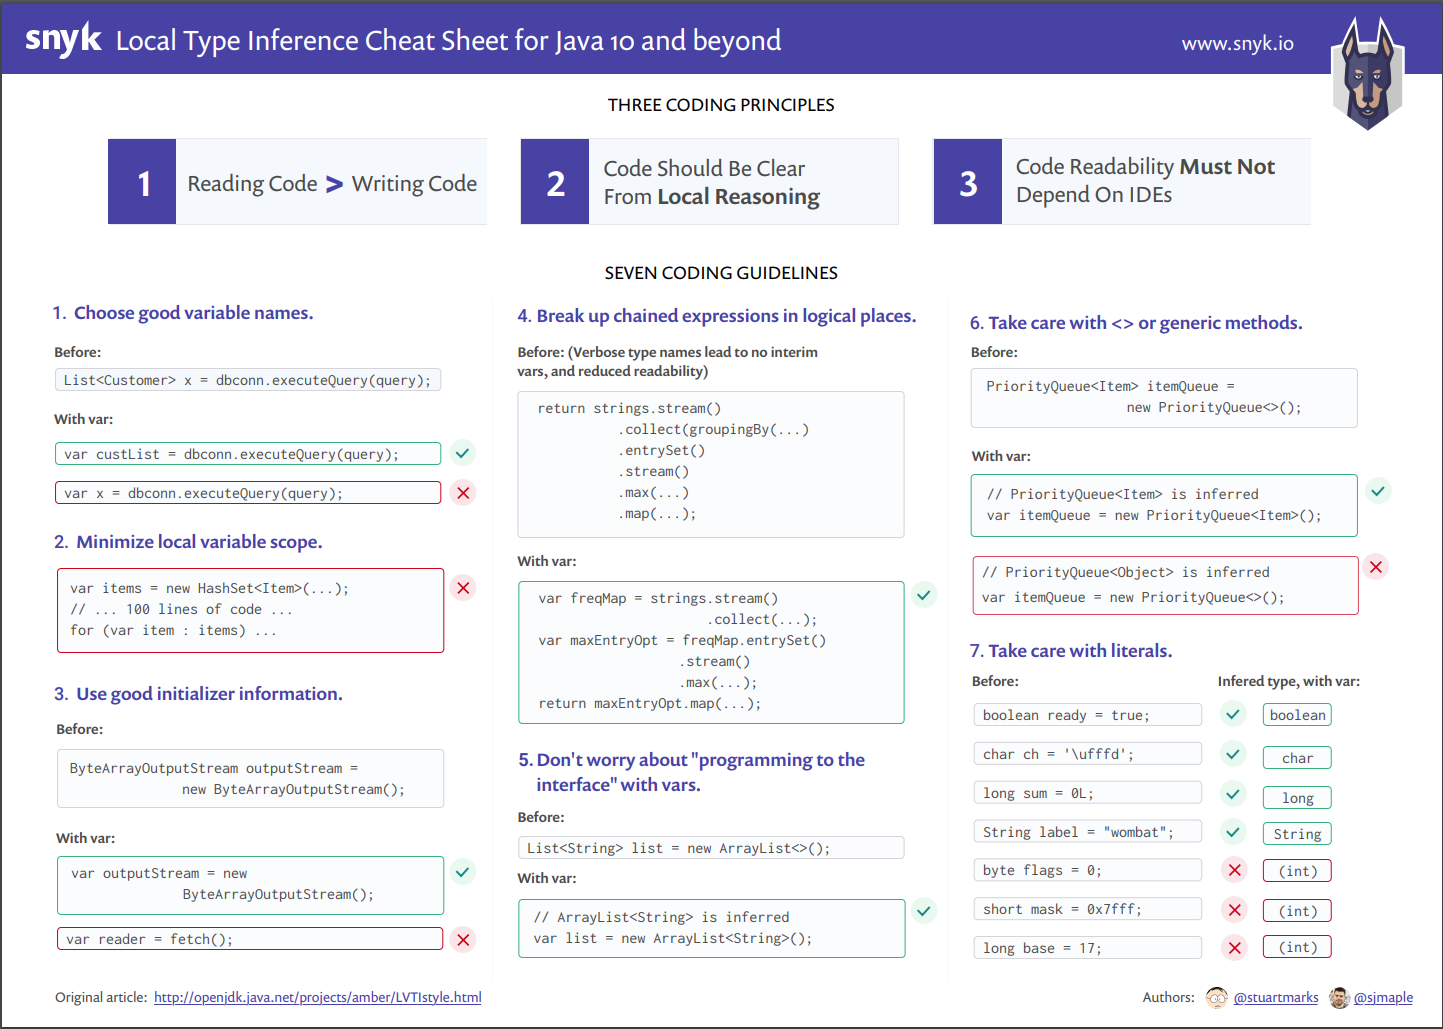Click green check next to boolean ready

pyautogui.click(x=1233, y=714)
